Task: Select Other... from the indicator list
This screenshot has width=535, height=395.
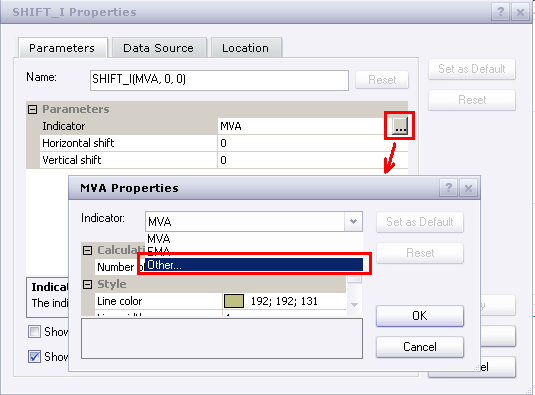Action: (x=254, y=265)
